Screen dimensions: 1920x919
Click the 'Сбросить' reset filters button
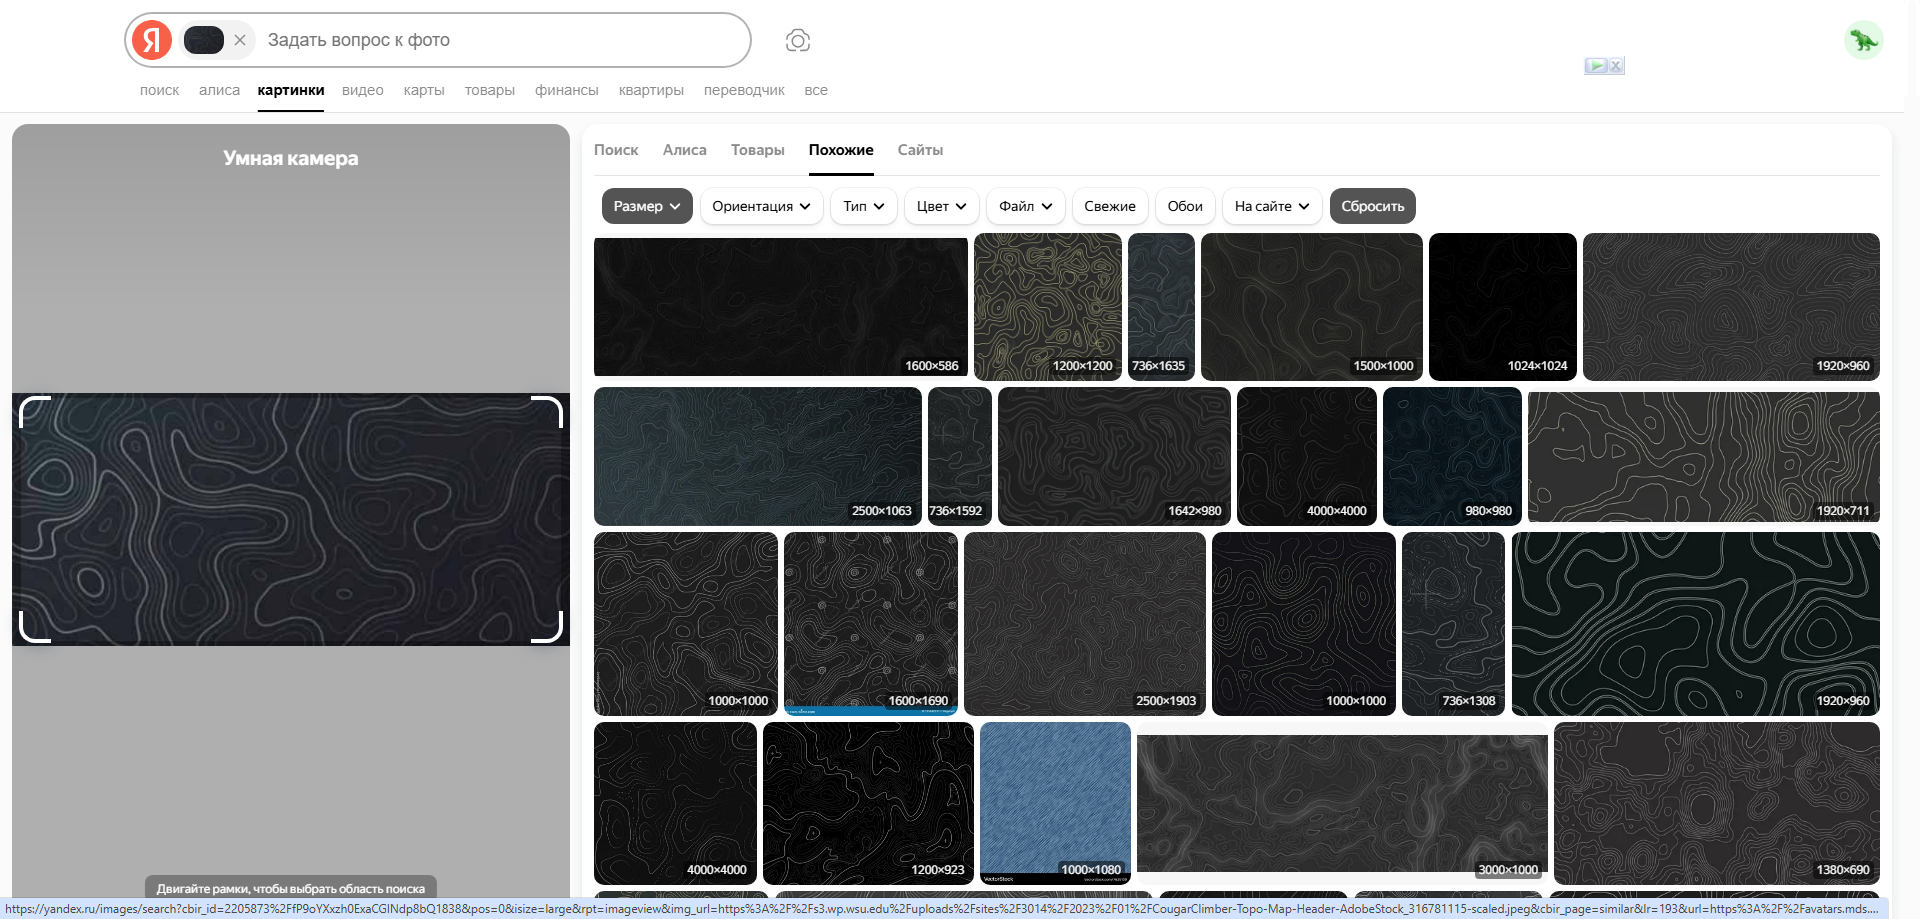(1373, 206)
